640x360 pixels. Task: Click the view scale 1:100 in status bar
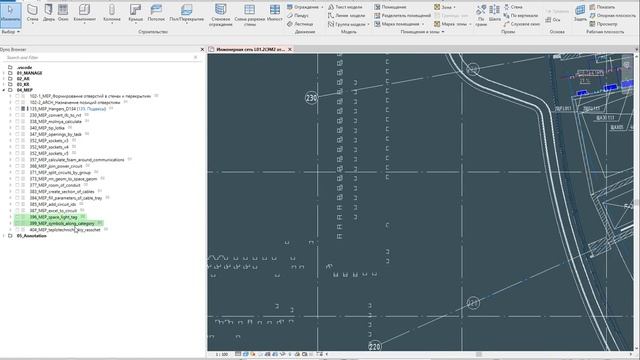[x=222, y=354]
